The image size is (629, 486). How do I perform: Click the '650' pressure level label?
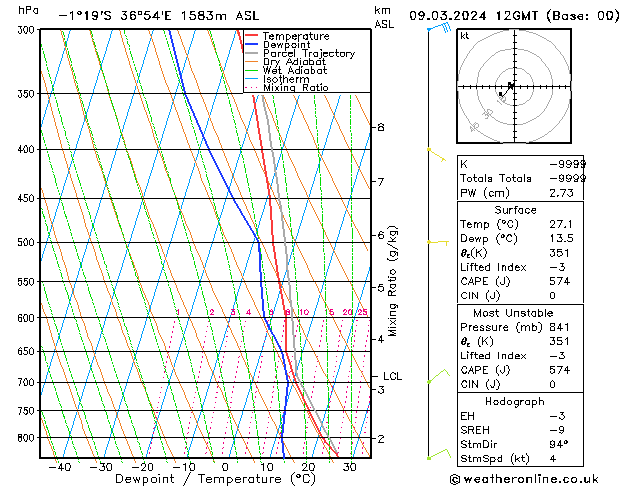tap(28, 352)
